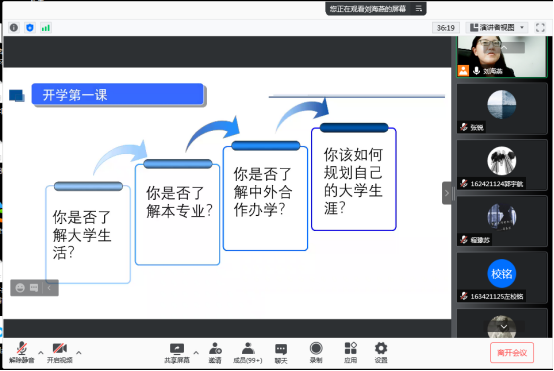Click the red Leave Meeting button
The image size is (554, 371).
[512, 352]
